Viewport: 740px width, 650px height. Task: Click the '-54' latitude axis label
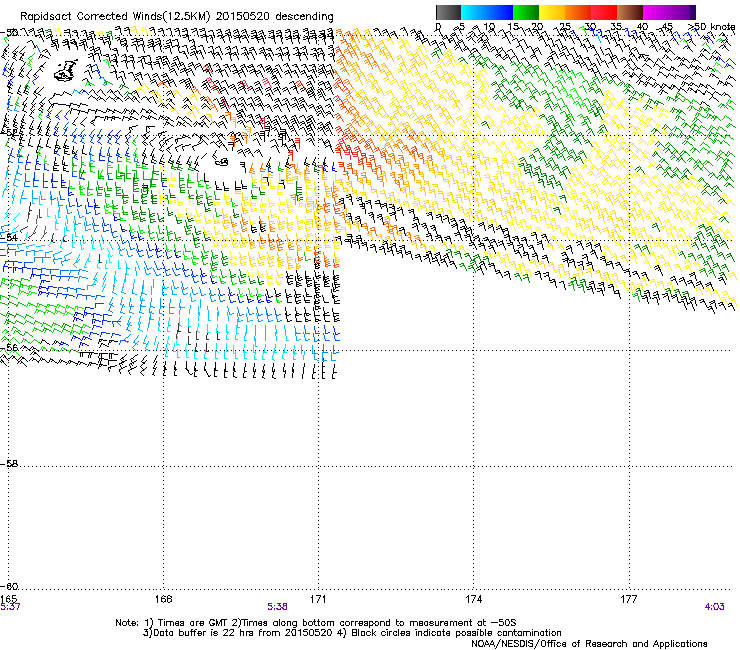tap(10, 237)
